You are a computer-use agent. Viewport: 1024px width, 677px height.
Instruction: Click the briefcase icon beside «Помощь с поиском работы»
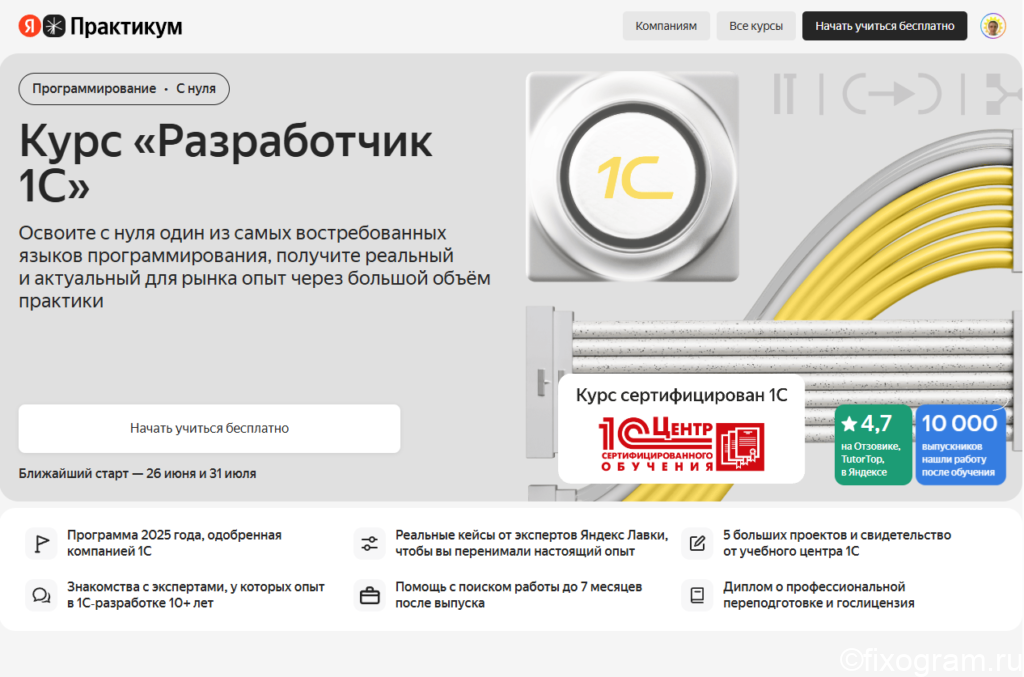pyautogui.click(x=370, y=595)
